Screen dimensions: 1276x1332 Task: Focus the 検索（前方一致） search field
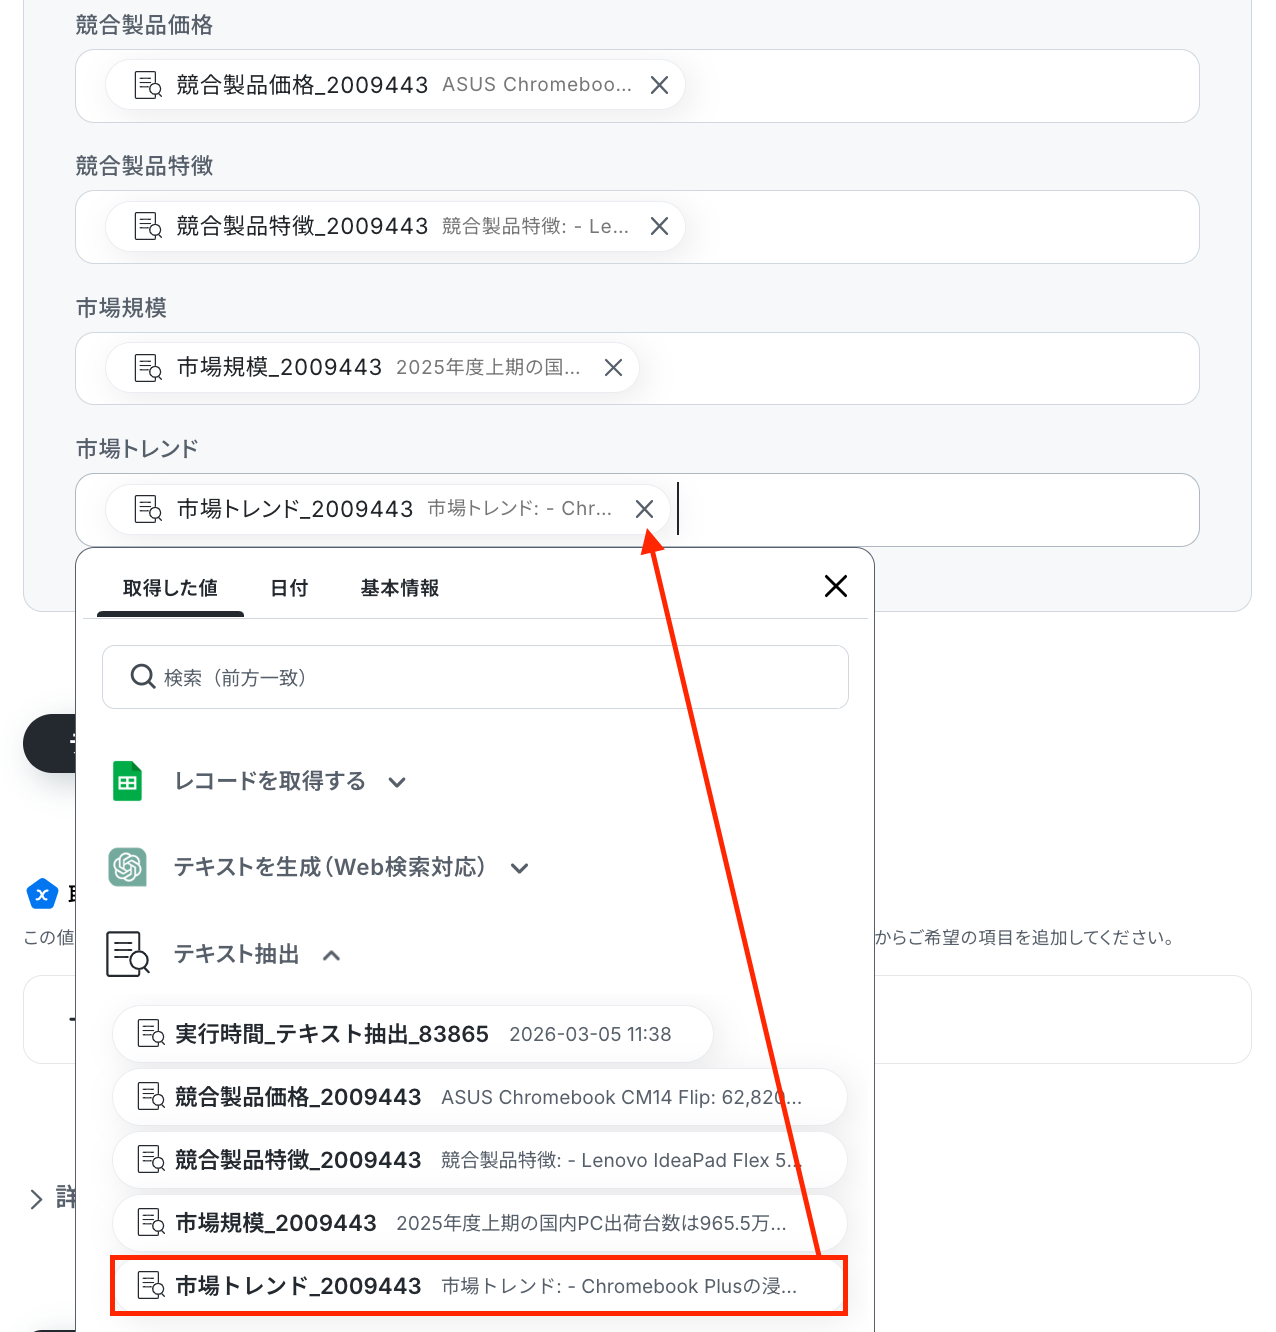coord(475,677)
